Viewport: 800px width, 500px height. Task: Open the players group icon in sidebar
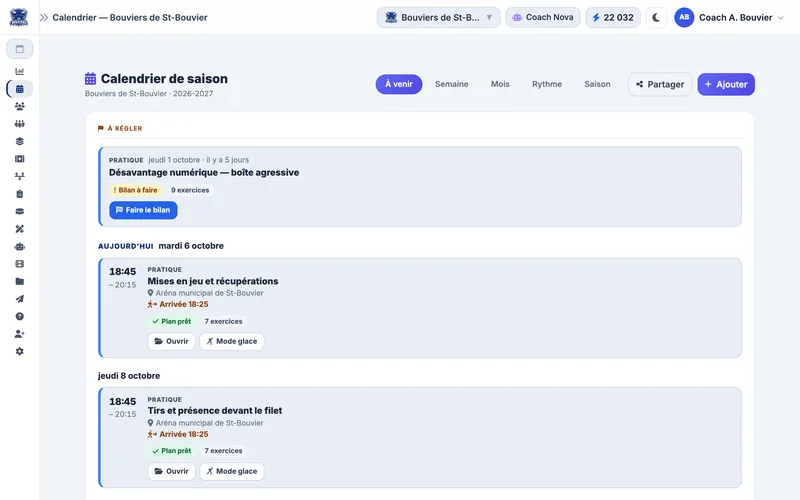(x=19, y=106)
